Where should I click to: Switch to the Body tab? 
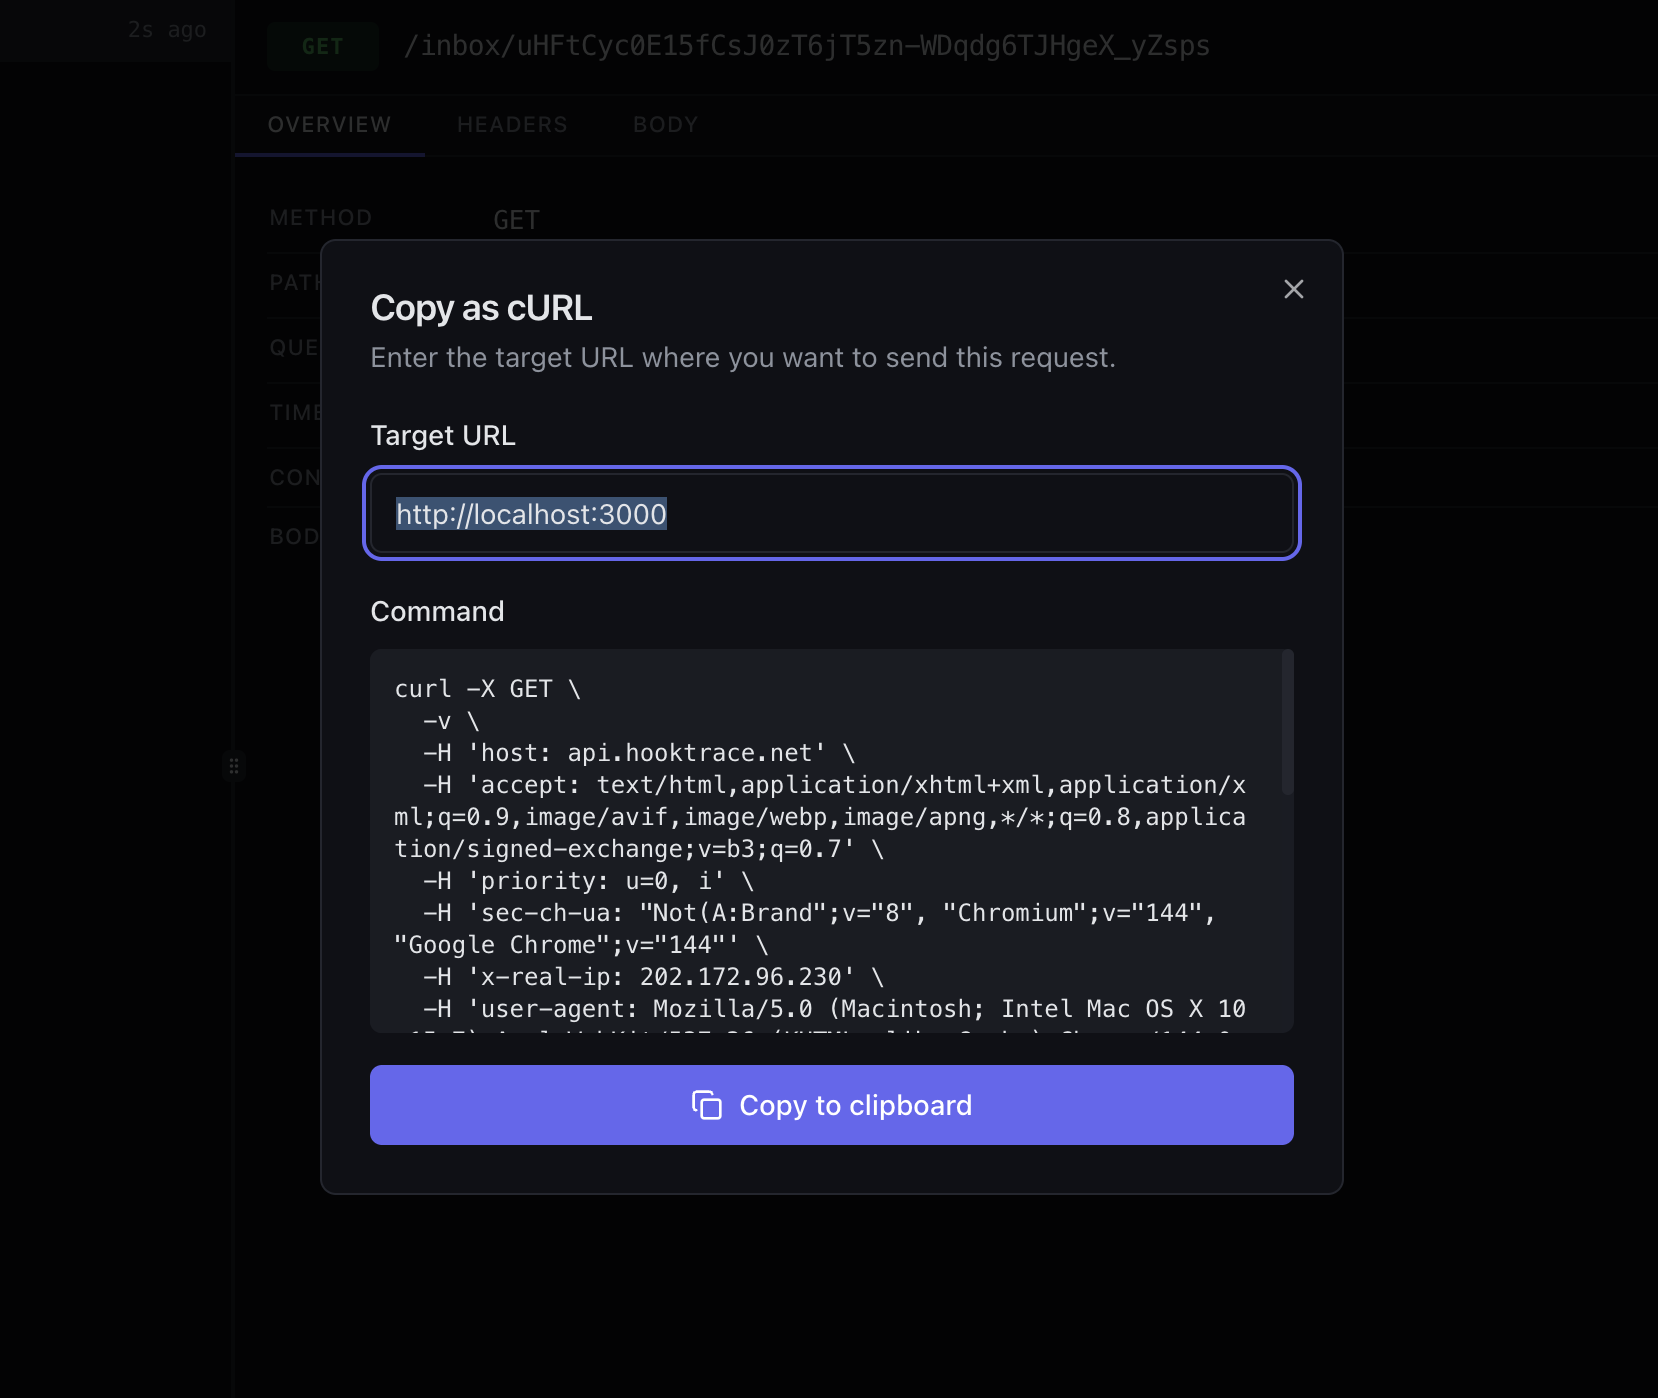pos(665,124)
